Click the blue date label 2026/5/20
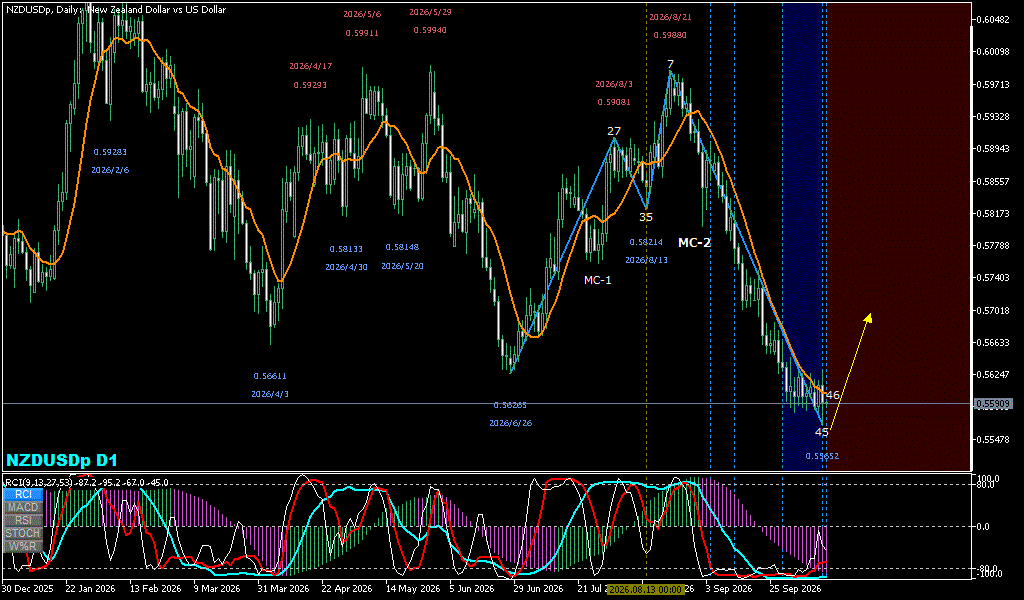1024x600 pixels. coord(402,266)
